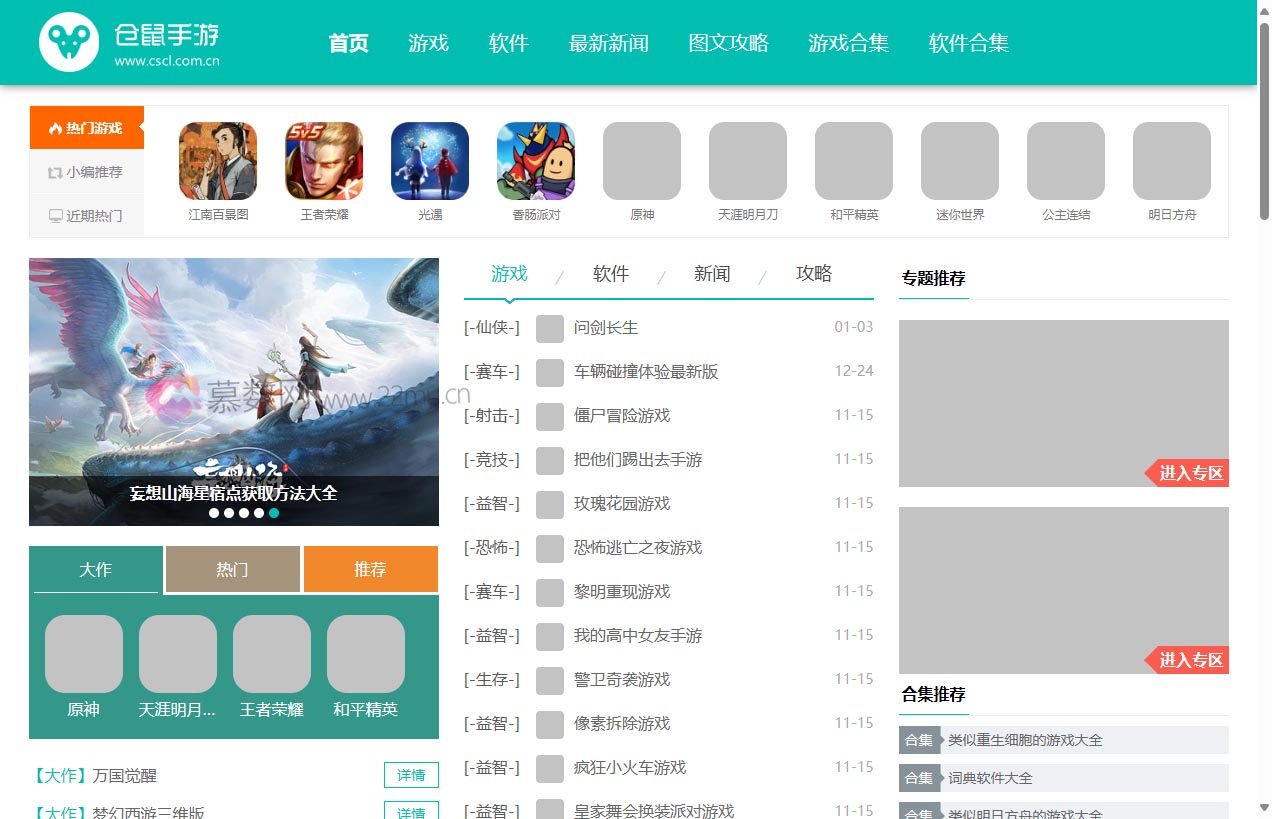Open 江南百景图 from the hot games row
1272x819 pixels.
(217, 160)
